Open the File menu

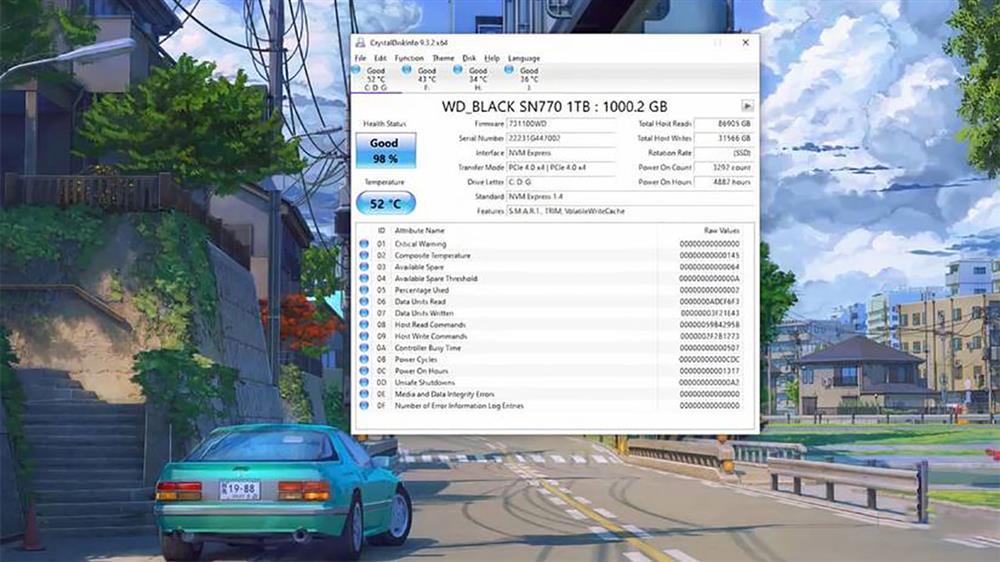pyautogui.click(x=360, y=58)
